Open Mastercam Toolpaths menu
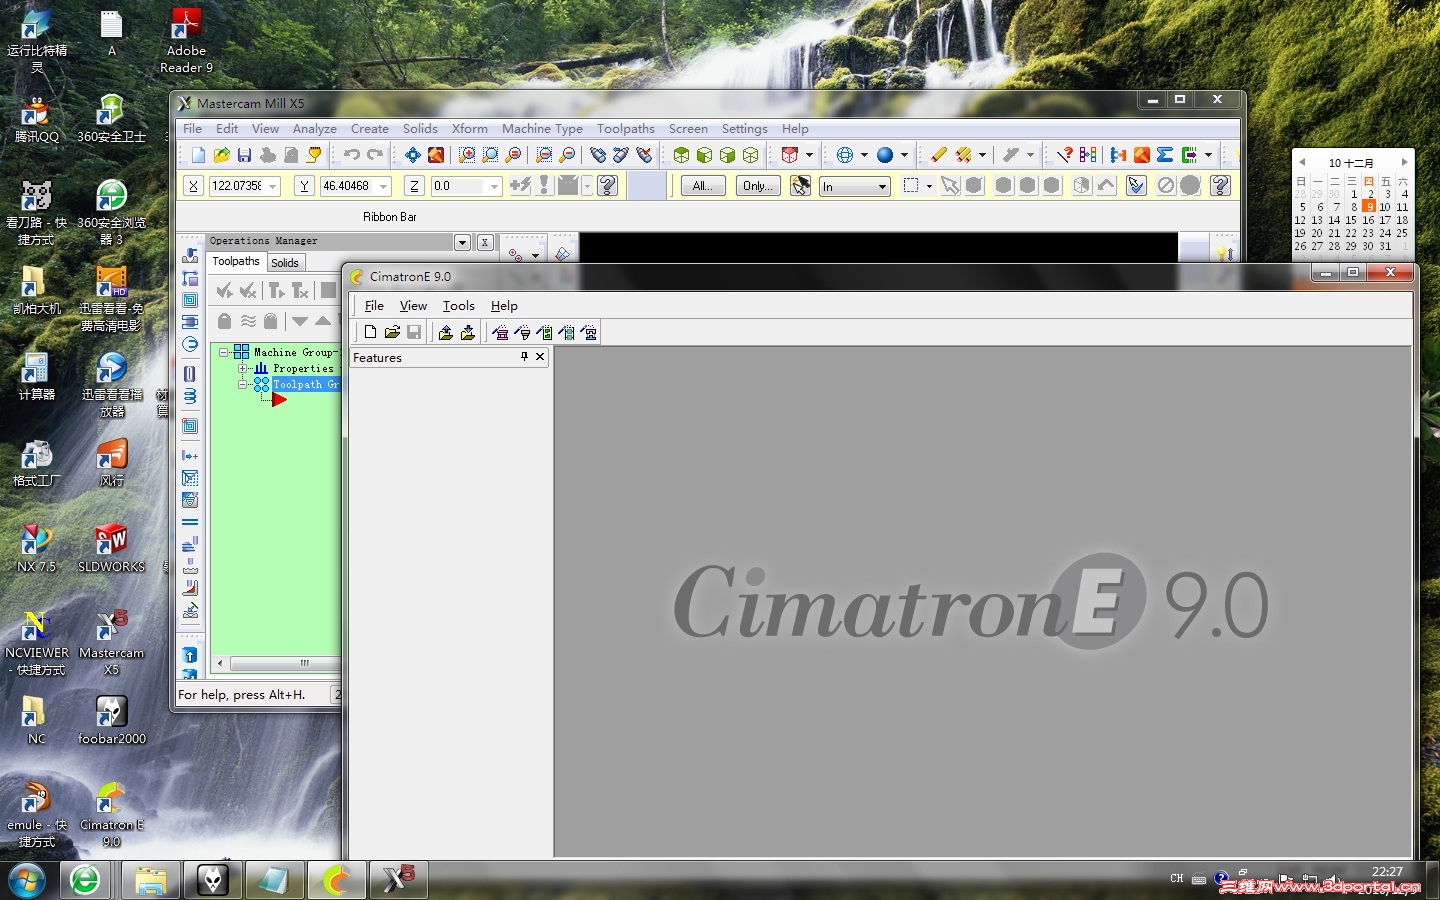The width and height of the screenshot is (1440, 900). point(626,129)
